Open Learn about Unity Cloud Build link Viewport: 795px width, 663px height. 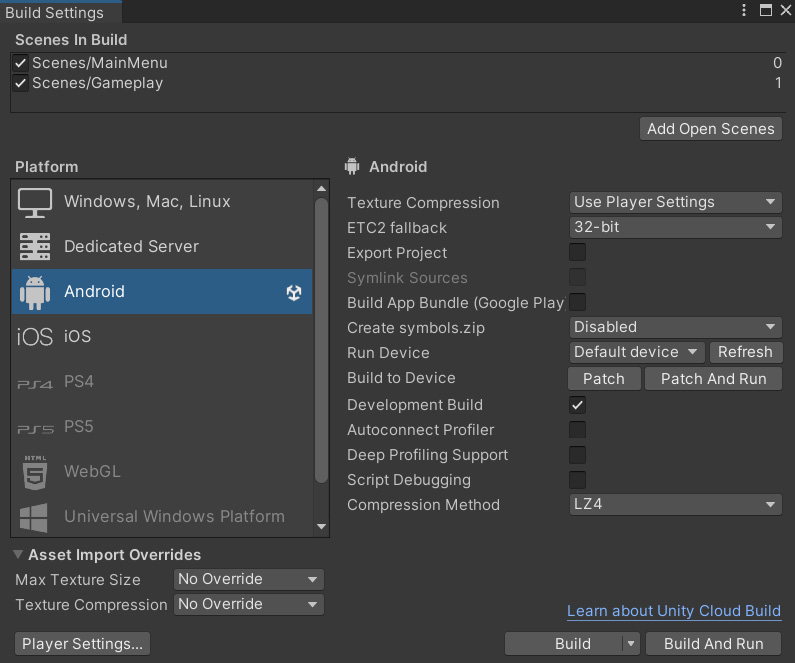coord(674,611)
